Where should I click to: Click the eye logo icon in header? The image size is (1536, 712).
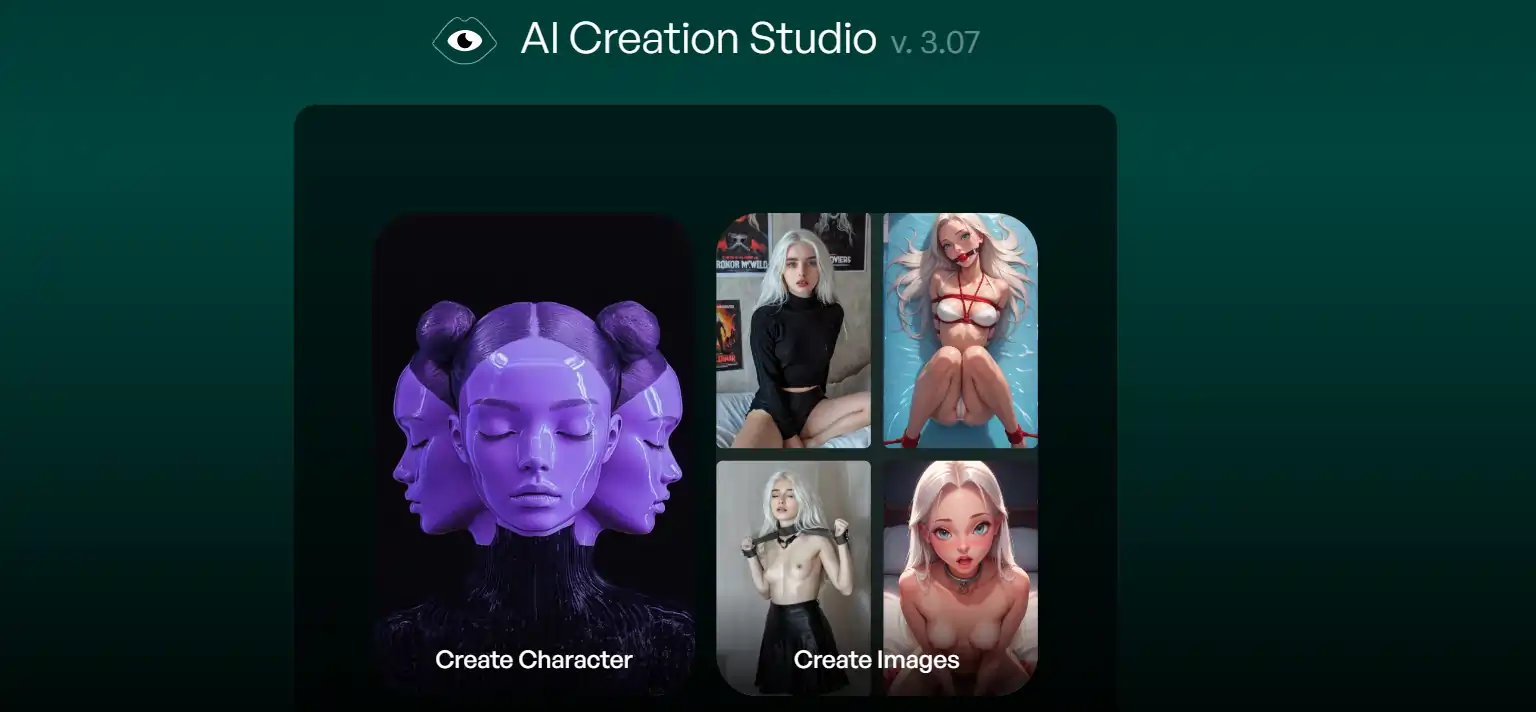(x=464, y=40)
